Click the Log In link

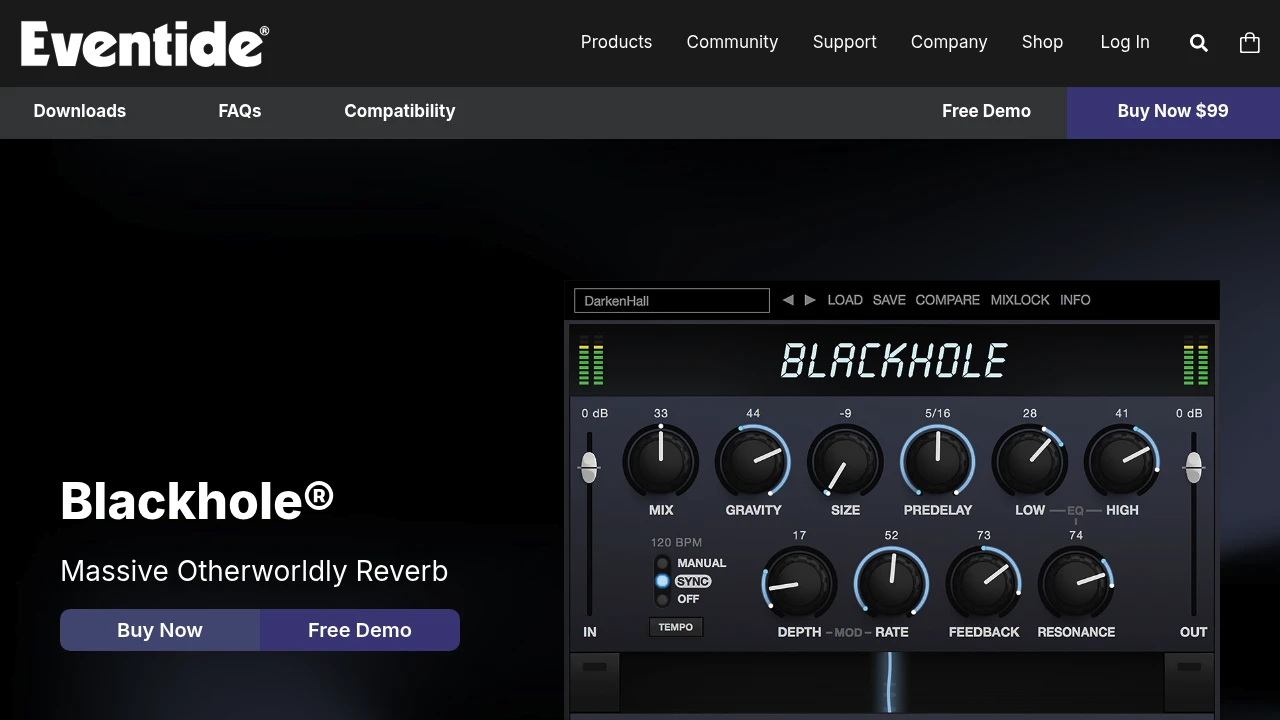tap(1125, 42)
